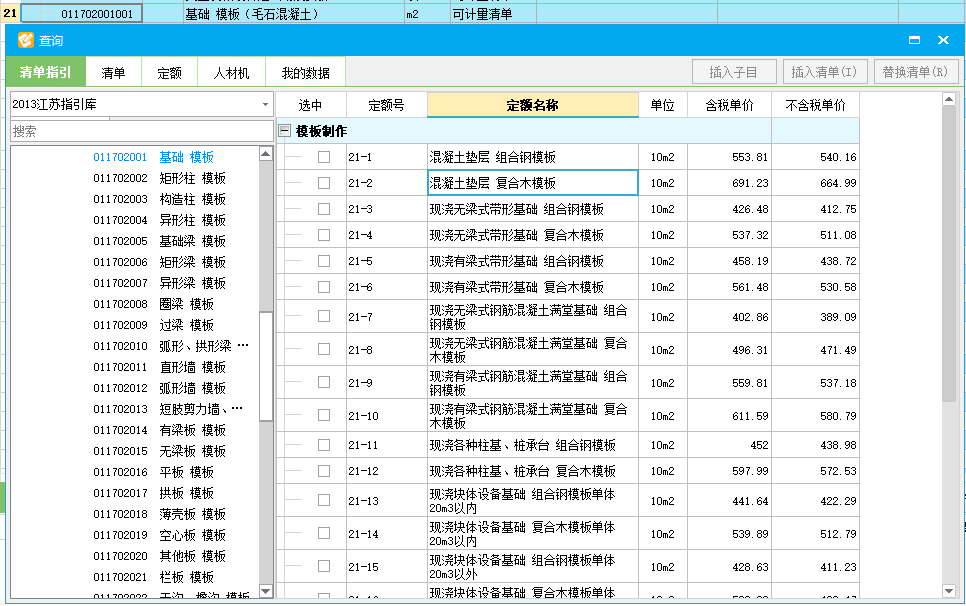Click the 查询 dialog app icon
This screenshot has height=606, width=966.
pos(25,40)
